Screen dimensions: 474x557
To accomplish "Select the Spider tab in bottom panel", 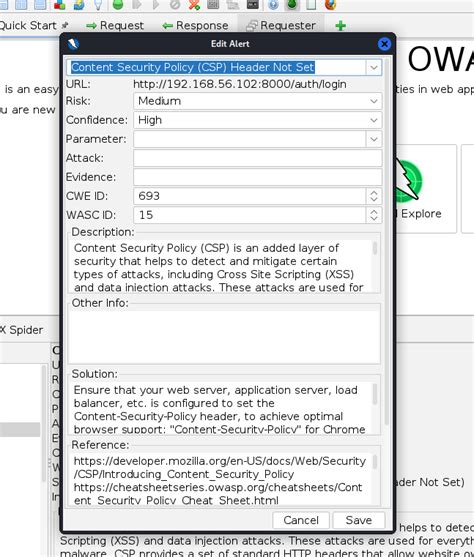I will tap(22, 330).
